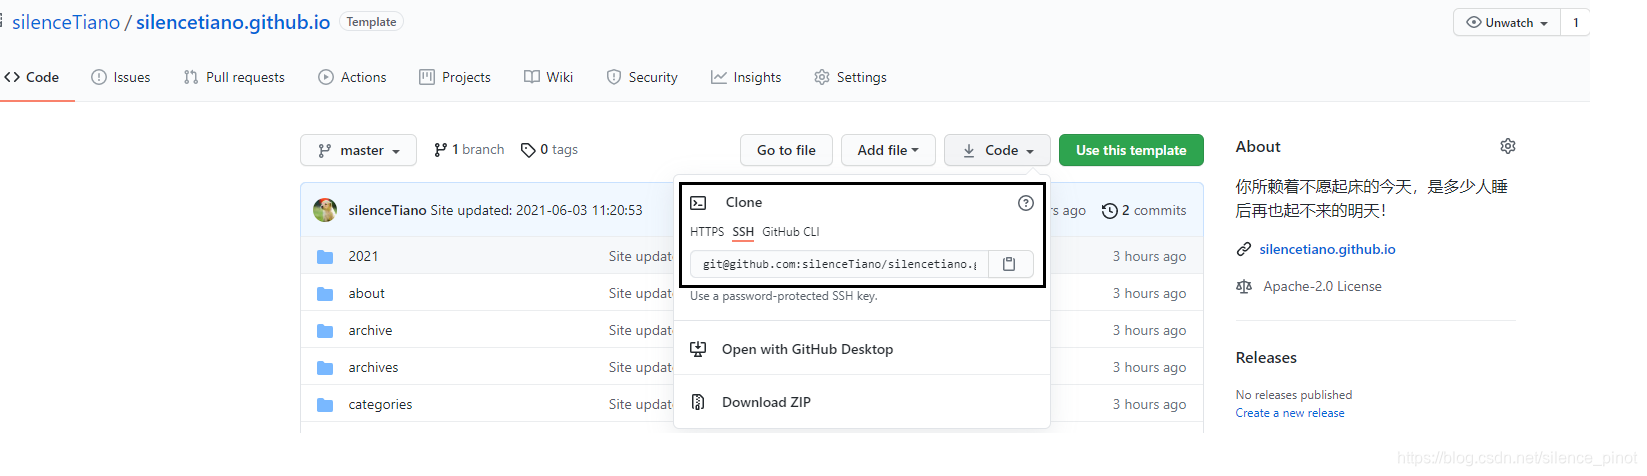The height and width of the screenshot is (476, 1647).
Task: Click the GitHub Desktop download icon
Action: (698, 349)
